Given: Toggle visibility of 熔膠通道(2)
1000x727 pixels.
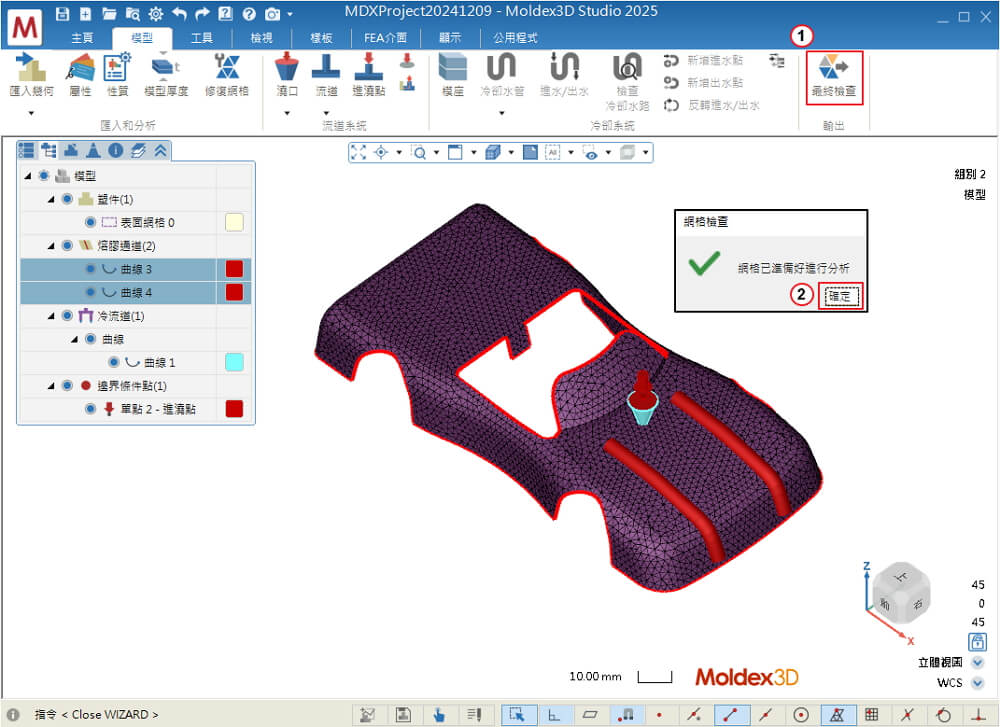Looking at the screenshot, I should pyautogui.click(x=67, y=246).
